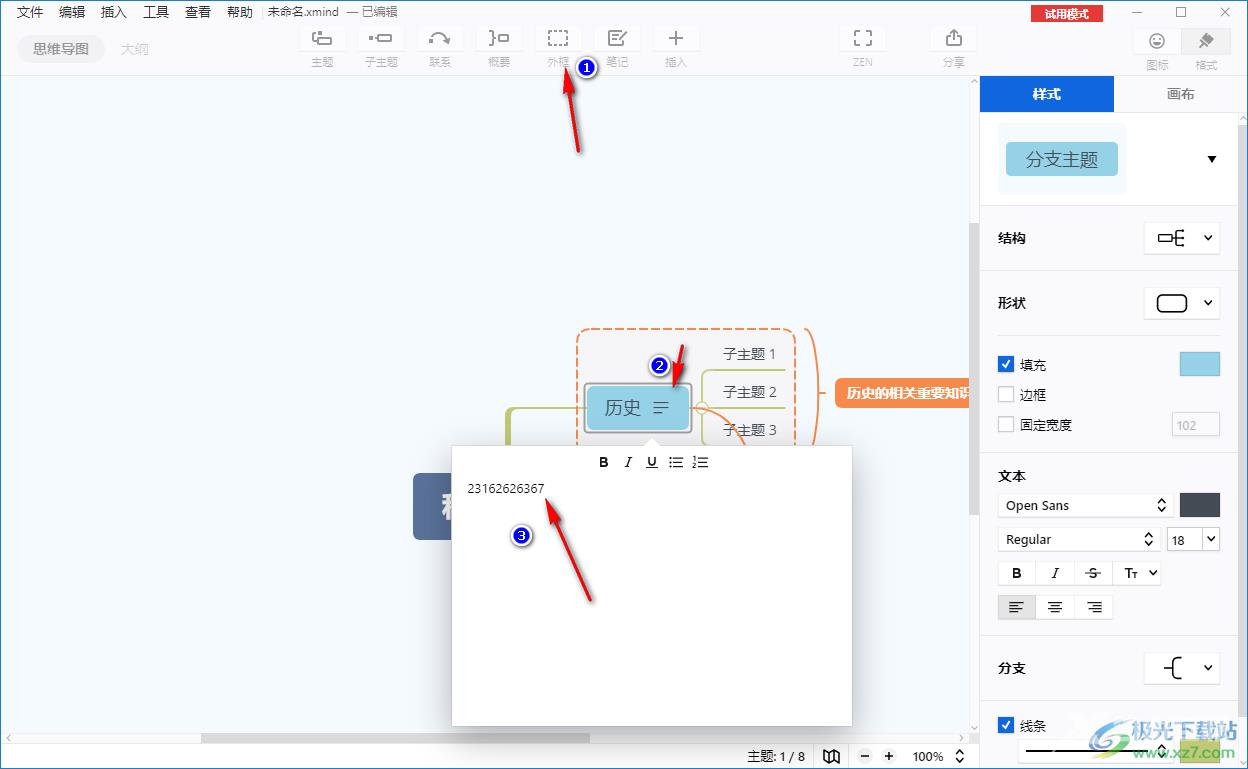Add a subtopic with the 子主题 icon

coord(380,39)
